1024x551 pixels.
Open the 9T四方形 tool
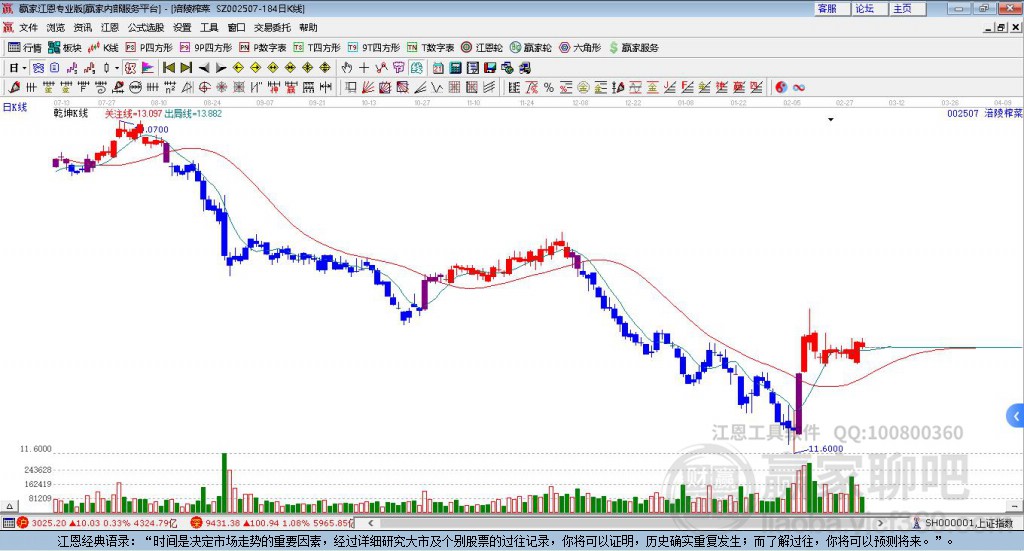[374, 48]
